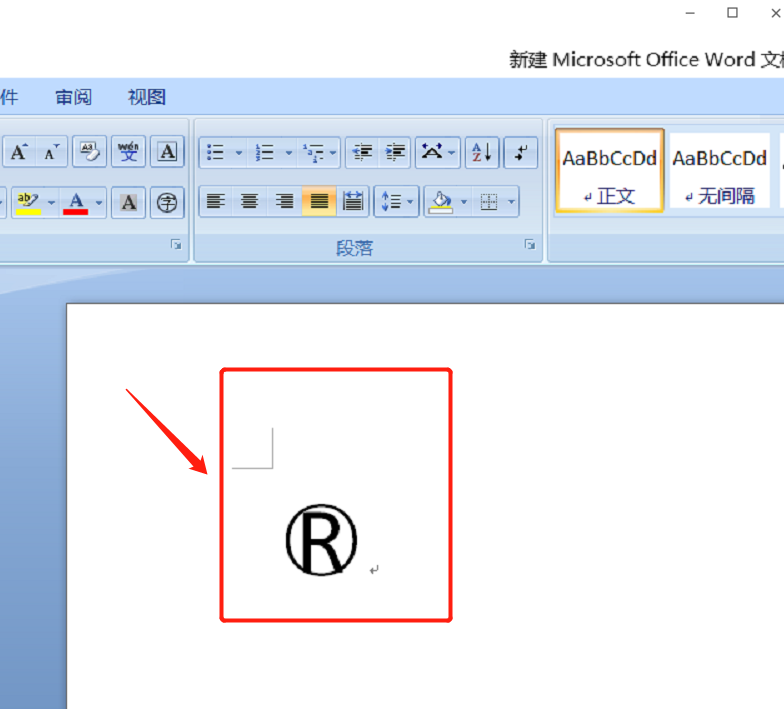Switch to the 视图 ribbon tab
Image resolution: width=784 pixels, height=709 pixels.
coord(146,97)
